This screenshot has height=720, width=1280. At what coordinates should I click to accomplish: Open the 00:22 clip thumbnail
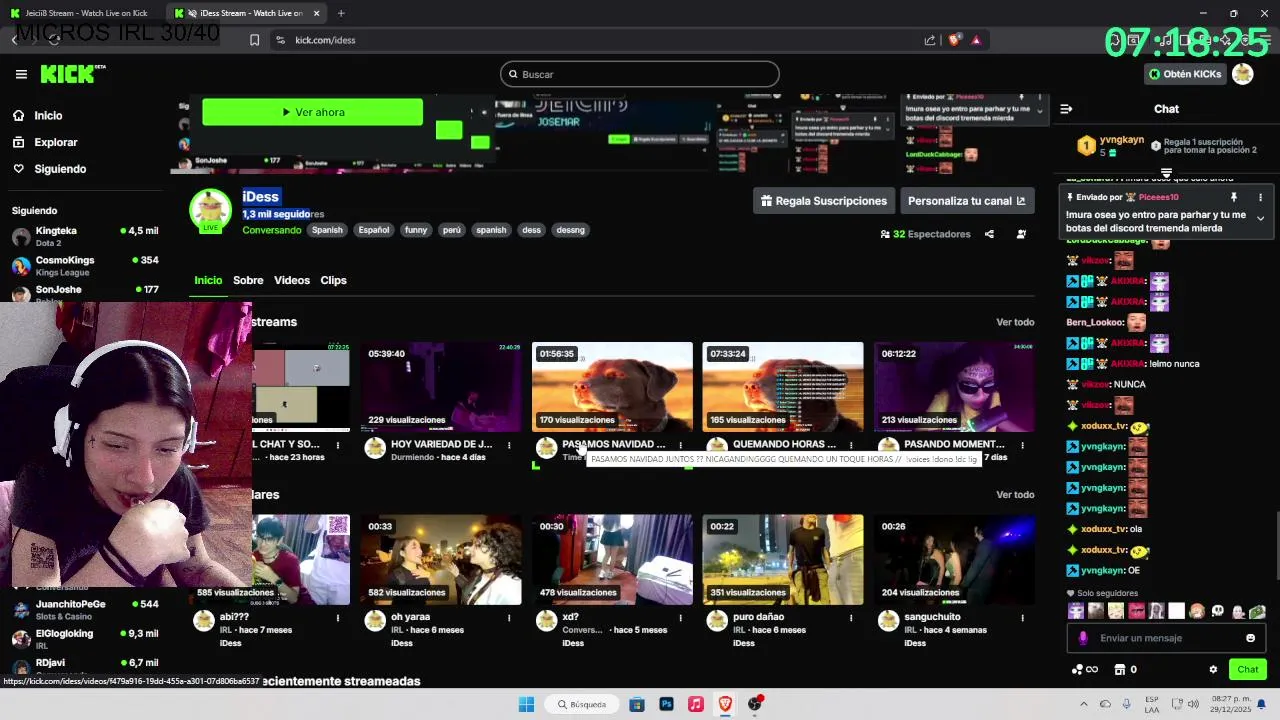click(783, 560)
